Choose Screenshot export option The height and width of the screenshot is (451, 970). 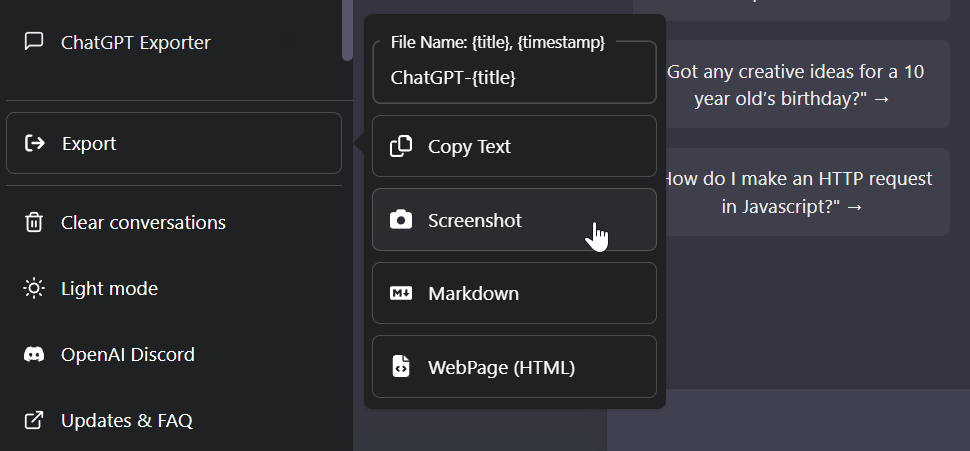514,220
